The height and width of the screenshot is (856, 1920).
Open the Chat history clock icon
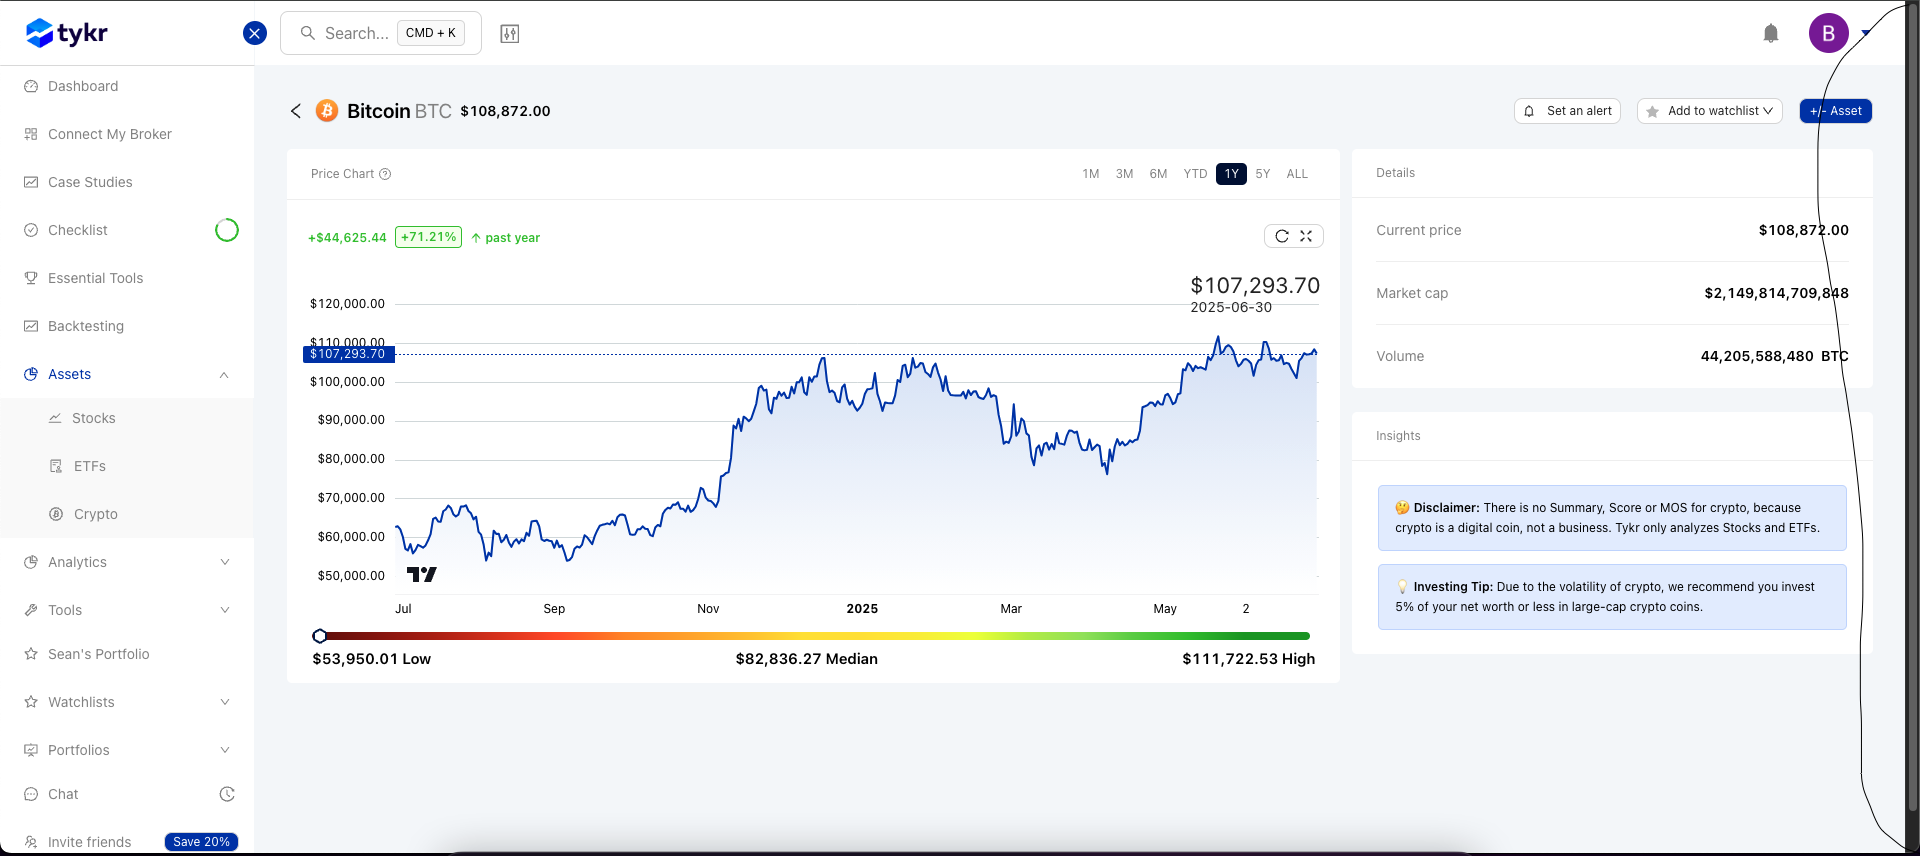227,794
